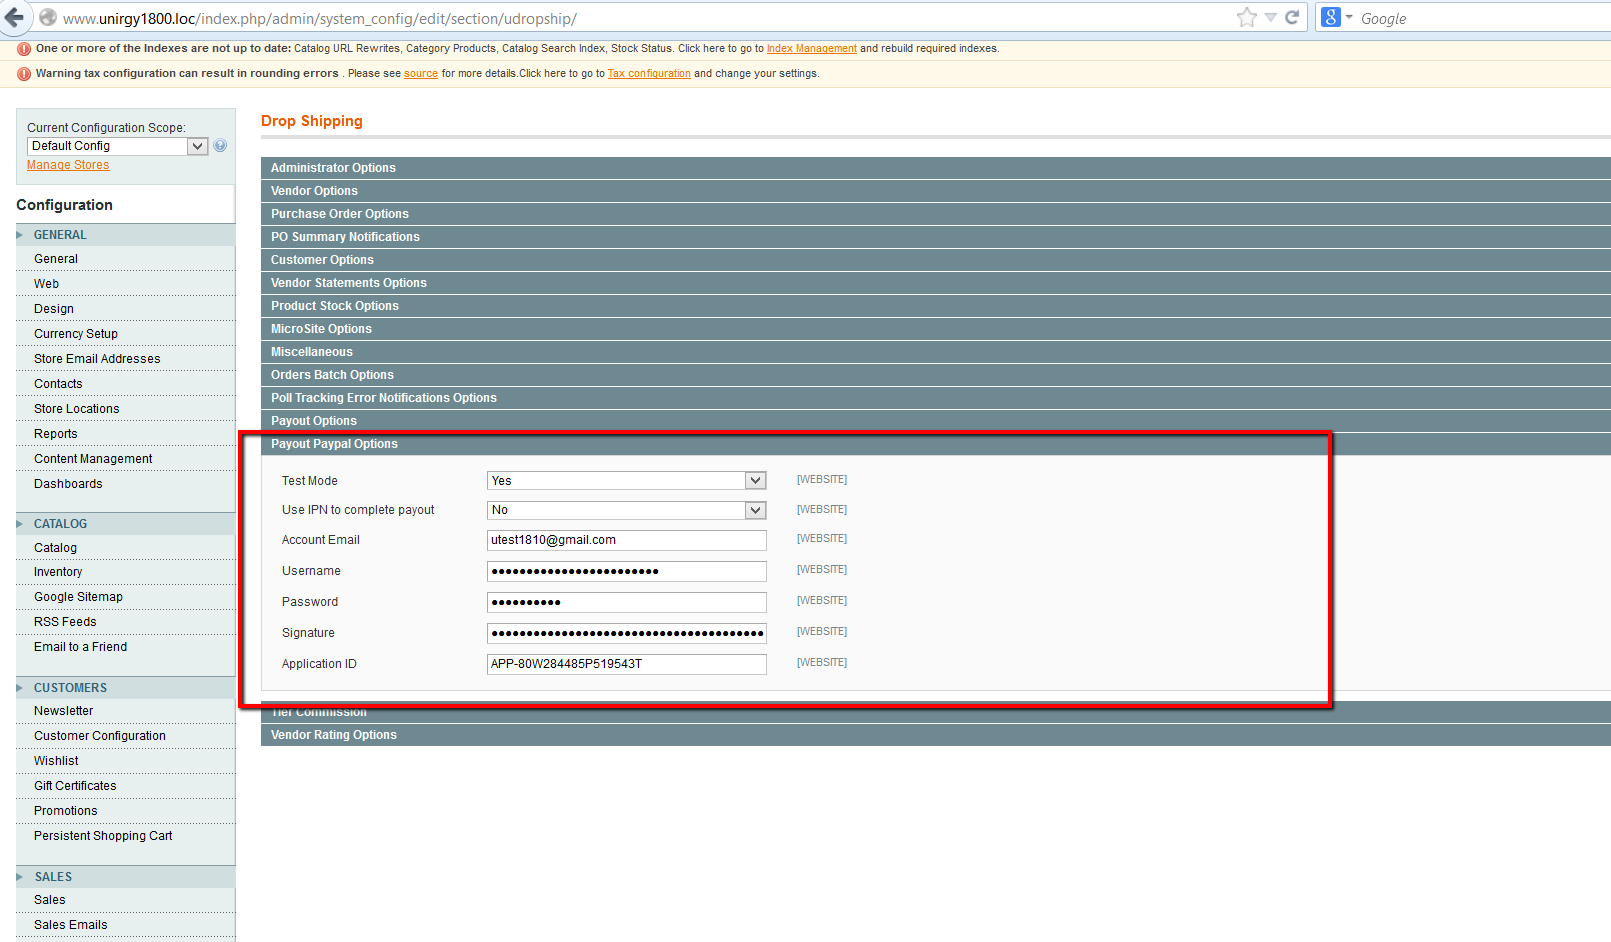The height and width of the screenshot is (942, 1611).
Task: Open Email to a Friend tab
Action: point(126,647)
